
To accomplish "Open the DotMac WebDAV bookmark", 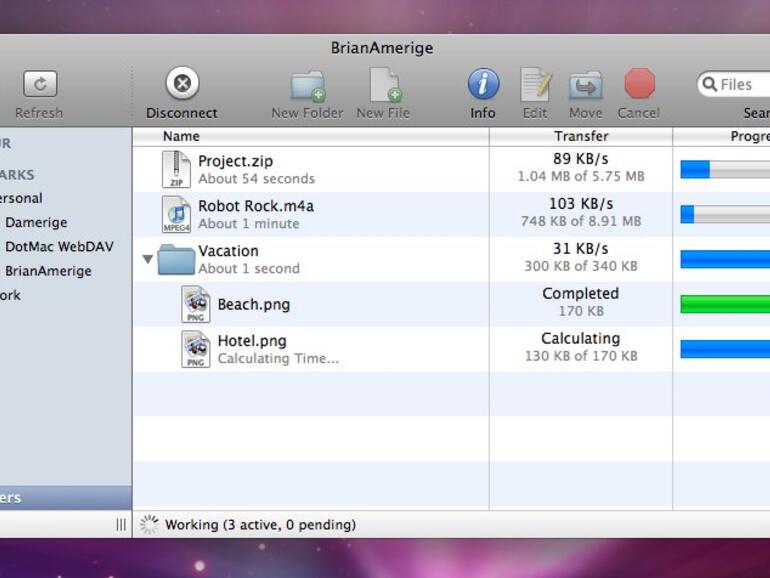I will [x=59, y=247].
